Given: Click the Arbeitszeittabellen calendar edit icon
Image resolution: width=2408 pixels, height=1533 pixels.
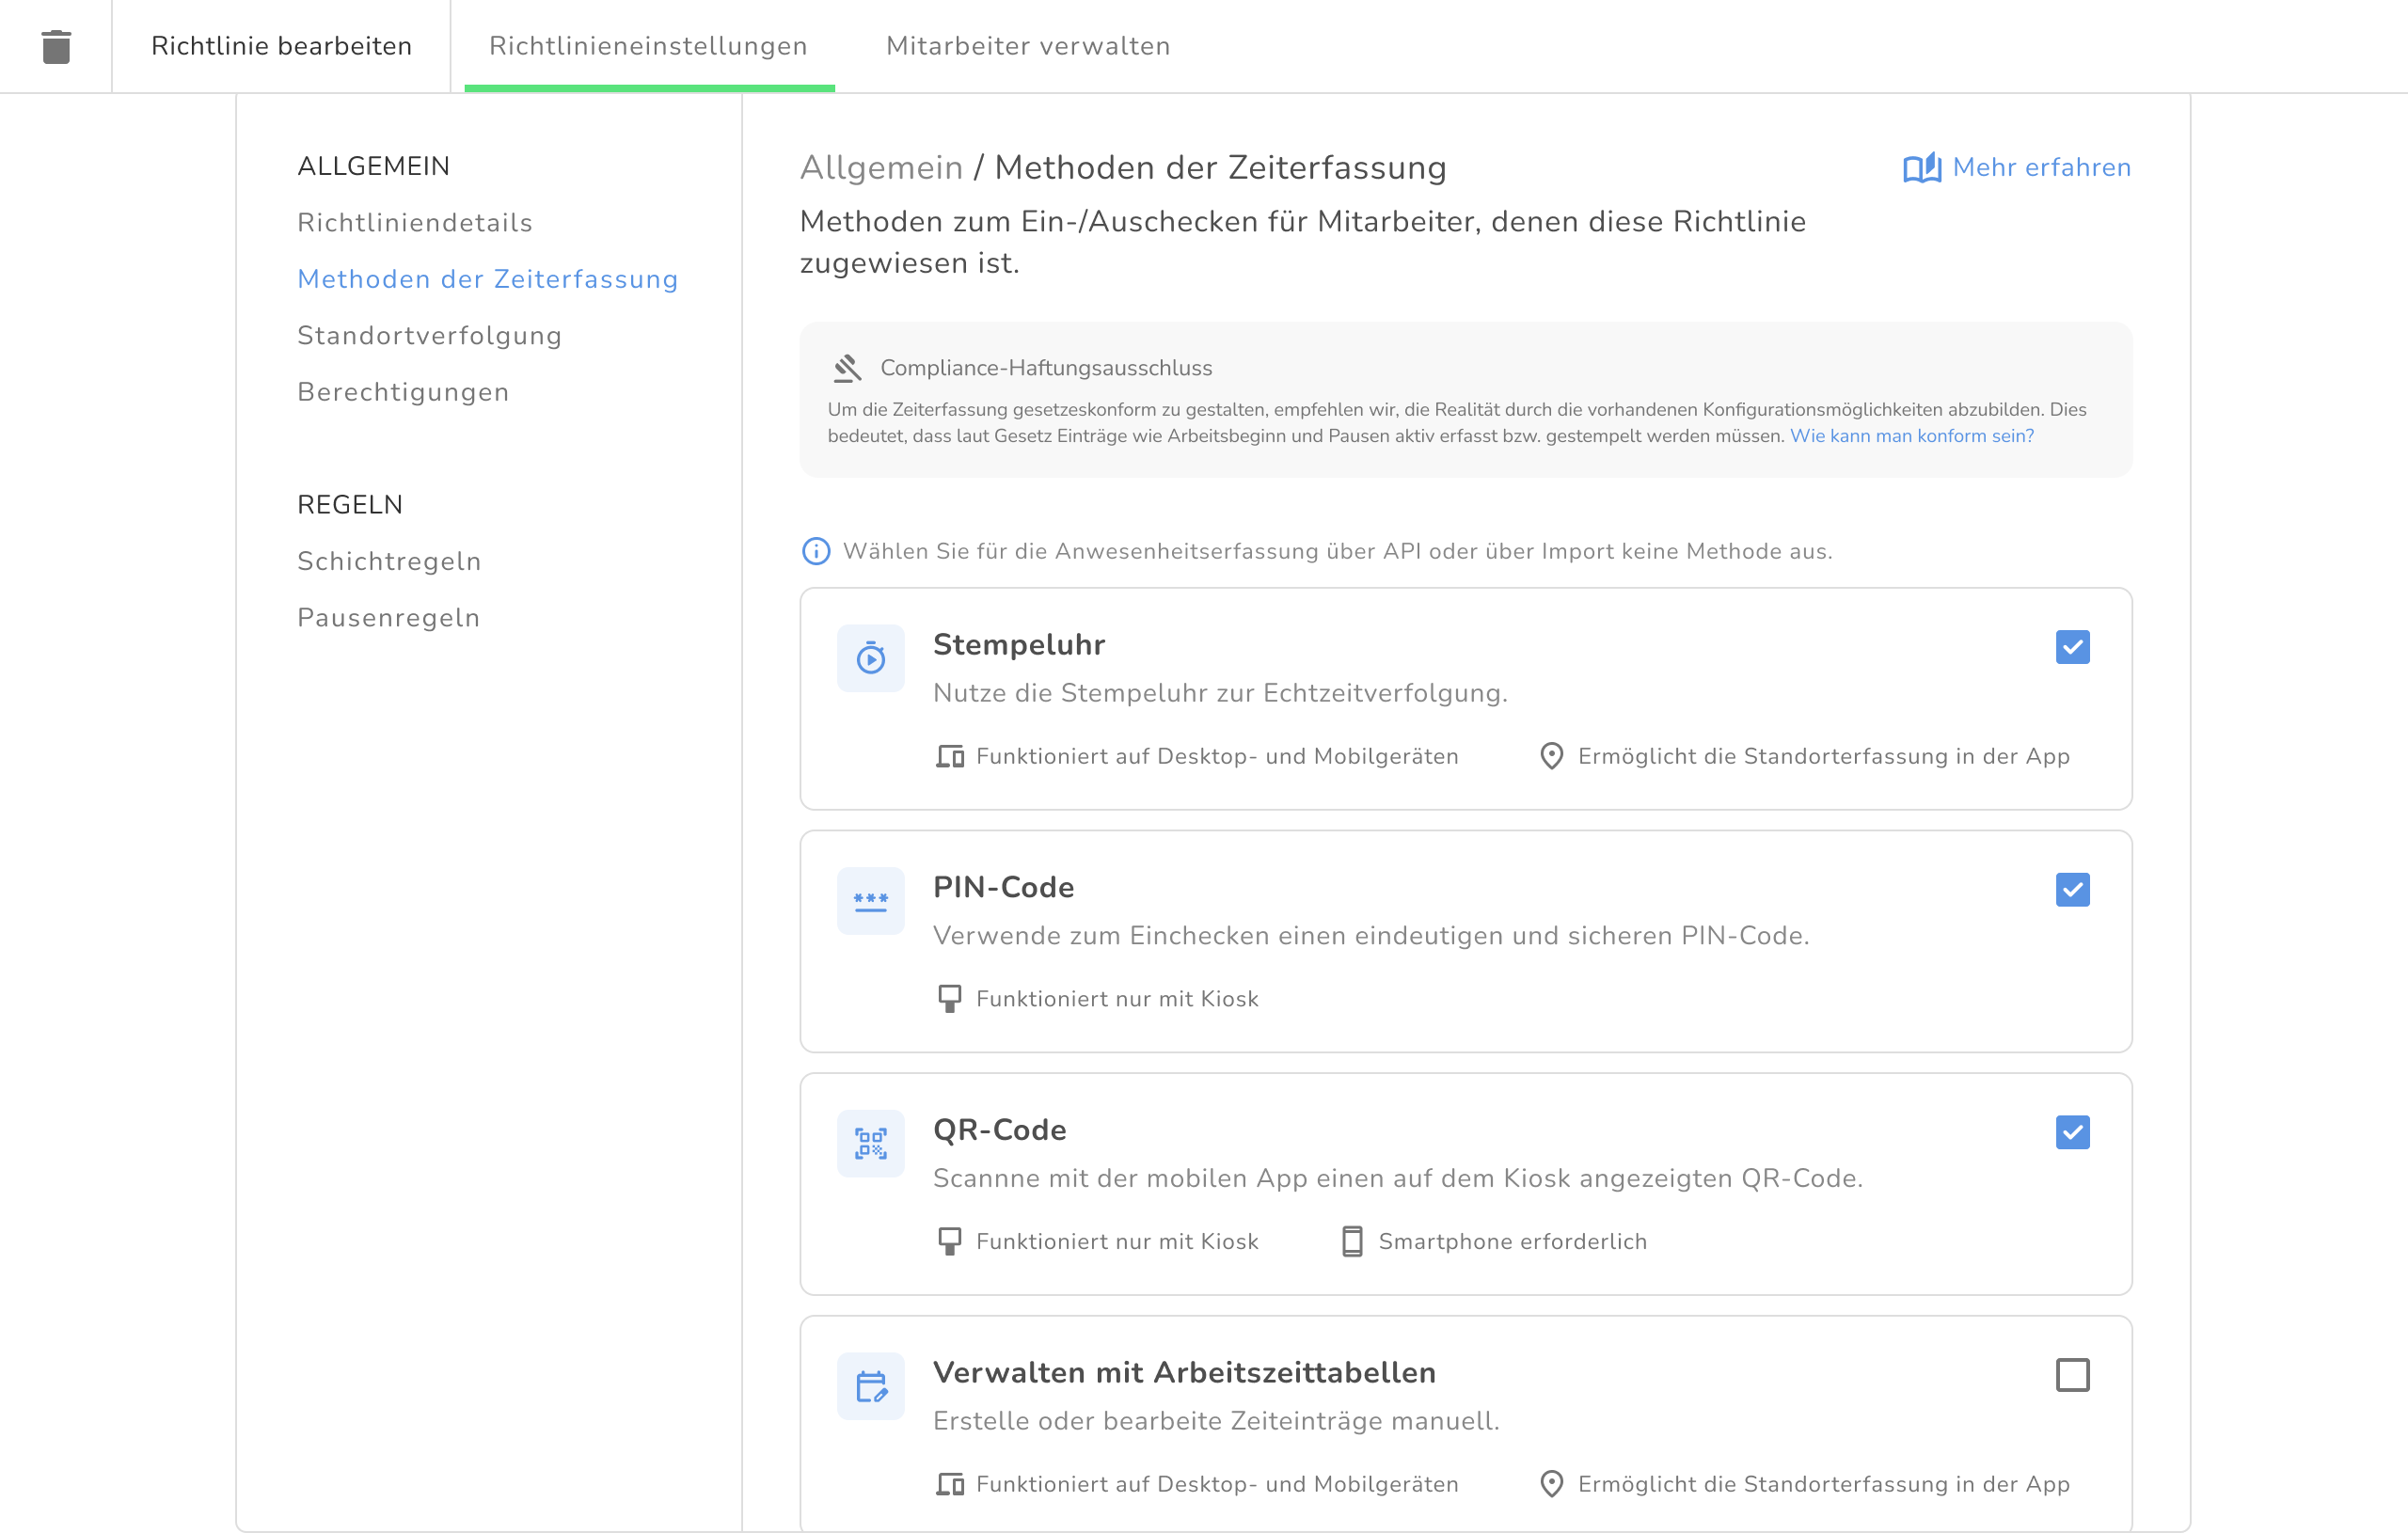Looking at the screenshot, I should pyautogui.click(x=870, y=1386).
